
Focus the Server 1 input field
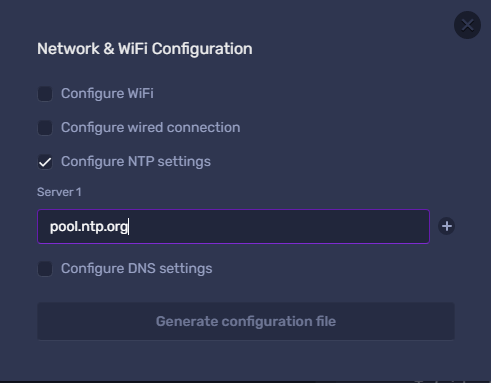(233, 227)
